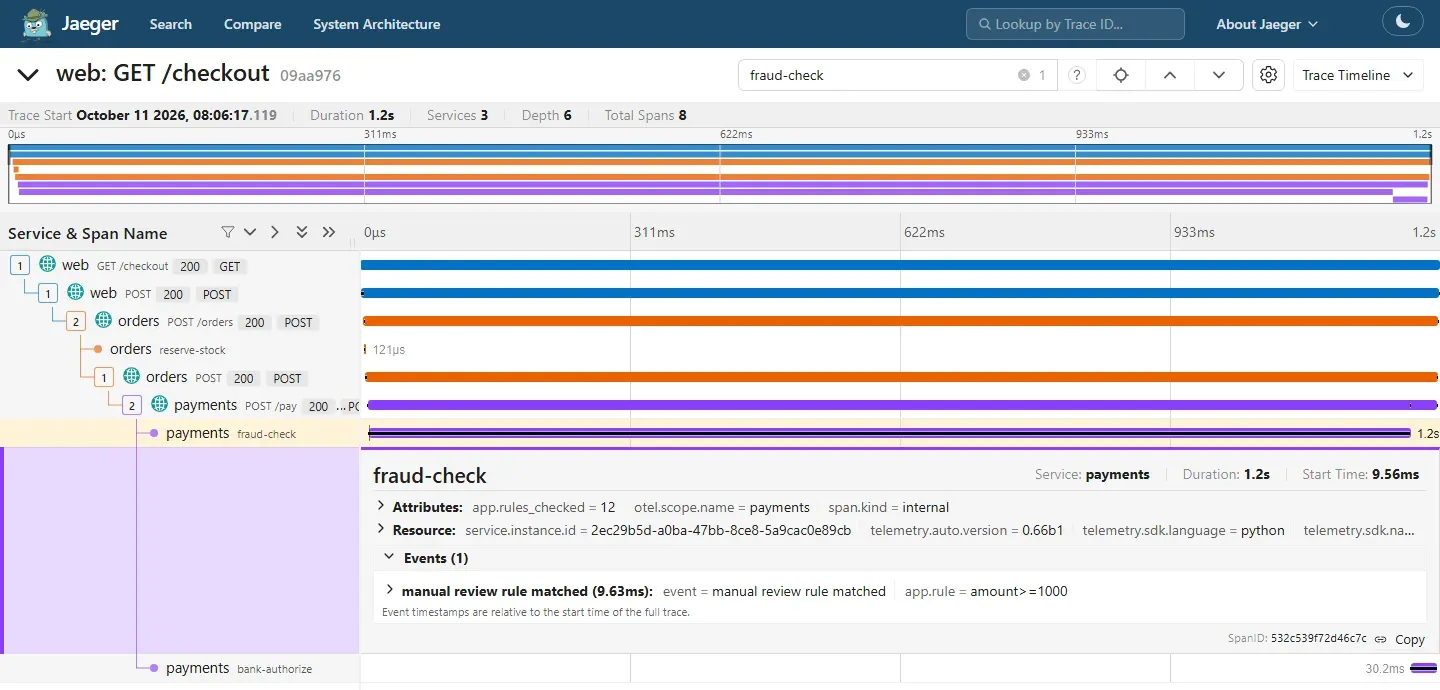Open the Trace Timeline view dropdown

pos(1358,75)
